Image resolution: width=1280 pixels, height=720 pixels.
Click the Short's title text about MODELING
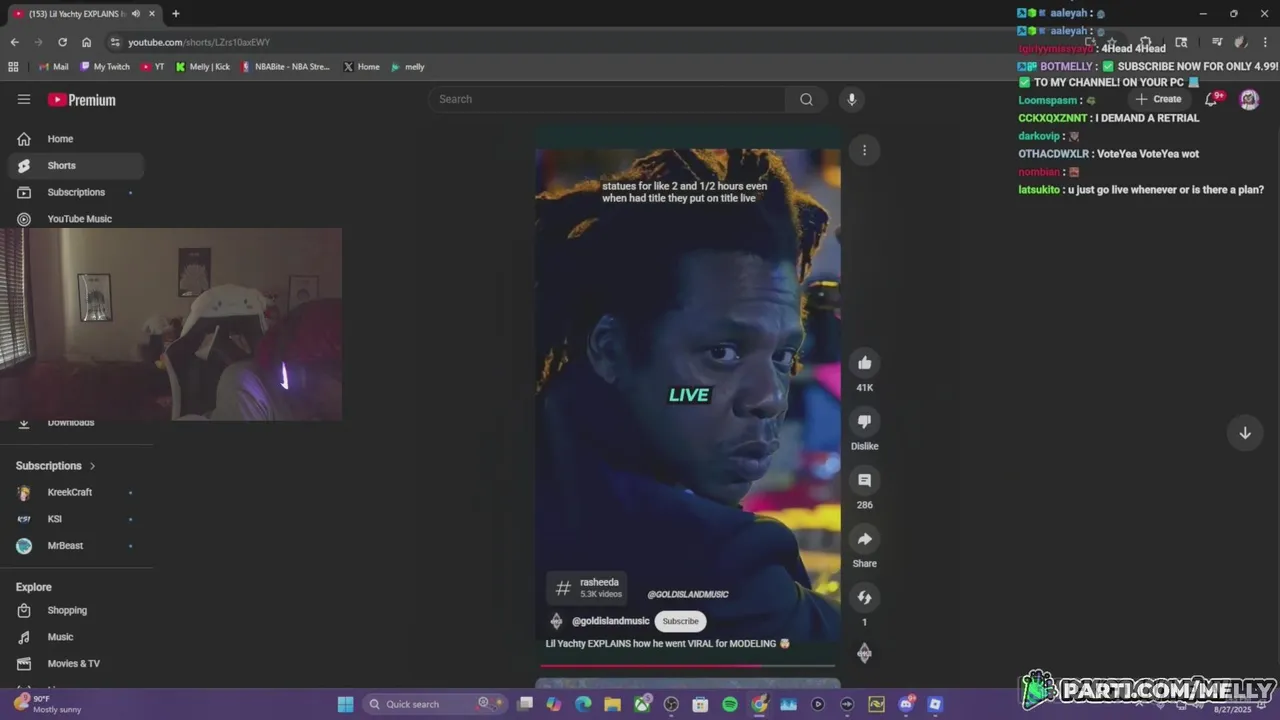click(x=668, y=644)
